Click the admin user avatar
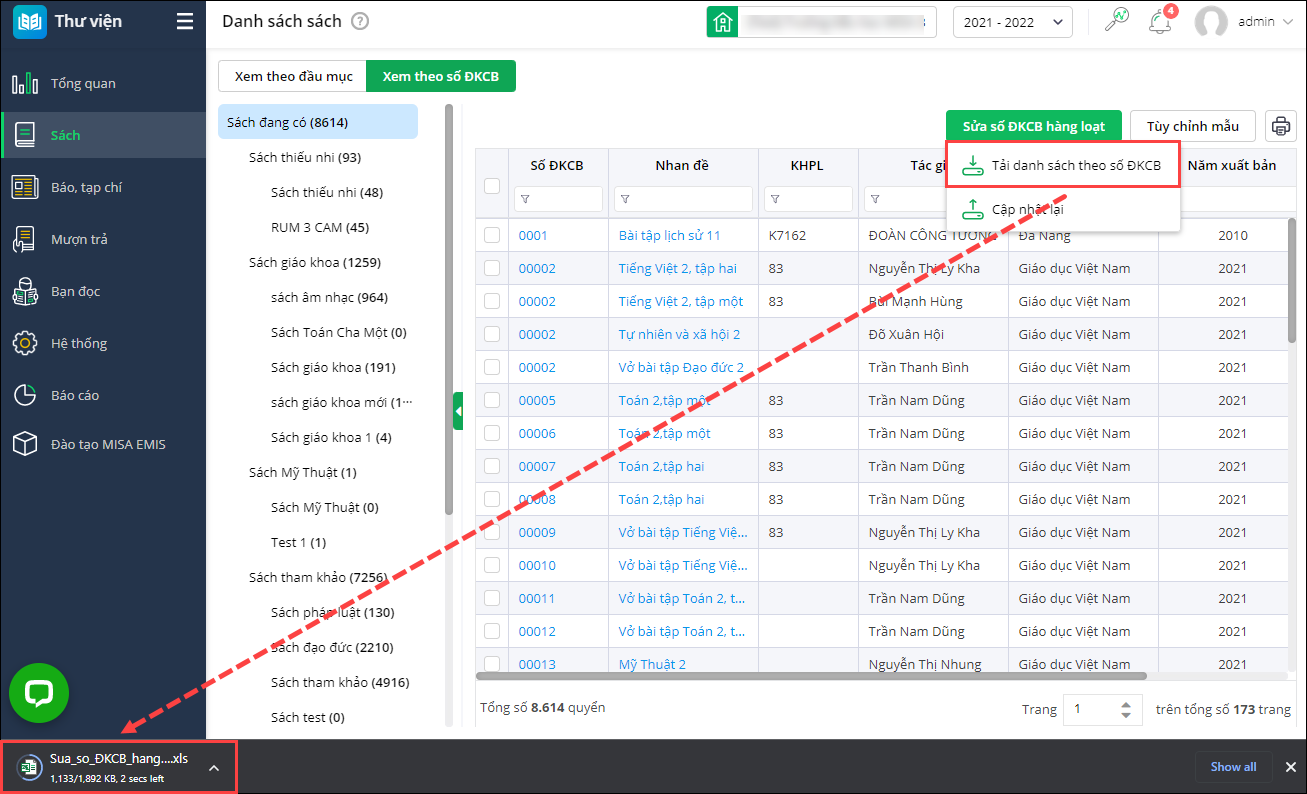This screenshot has width=1307, height=794. pyautogui.click(x=1211, y=21)
